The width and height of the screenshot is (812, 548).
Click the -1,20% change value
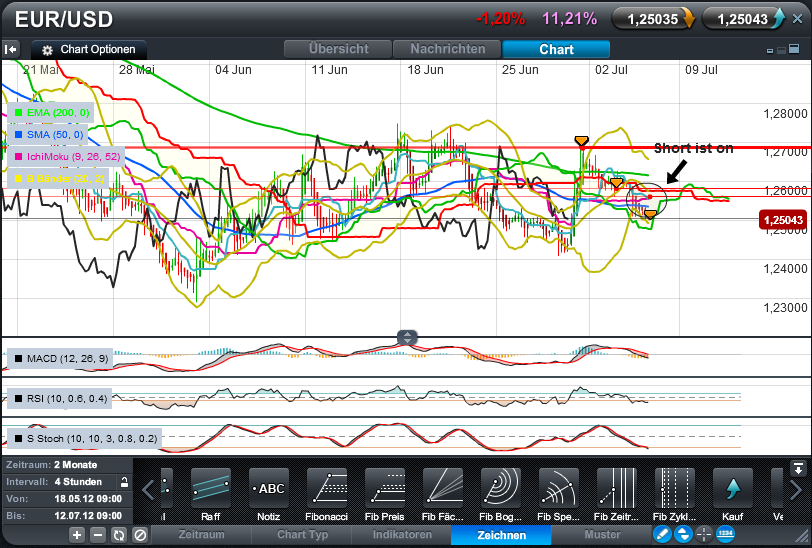click(500, 19)
